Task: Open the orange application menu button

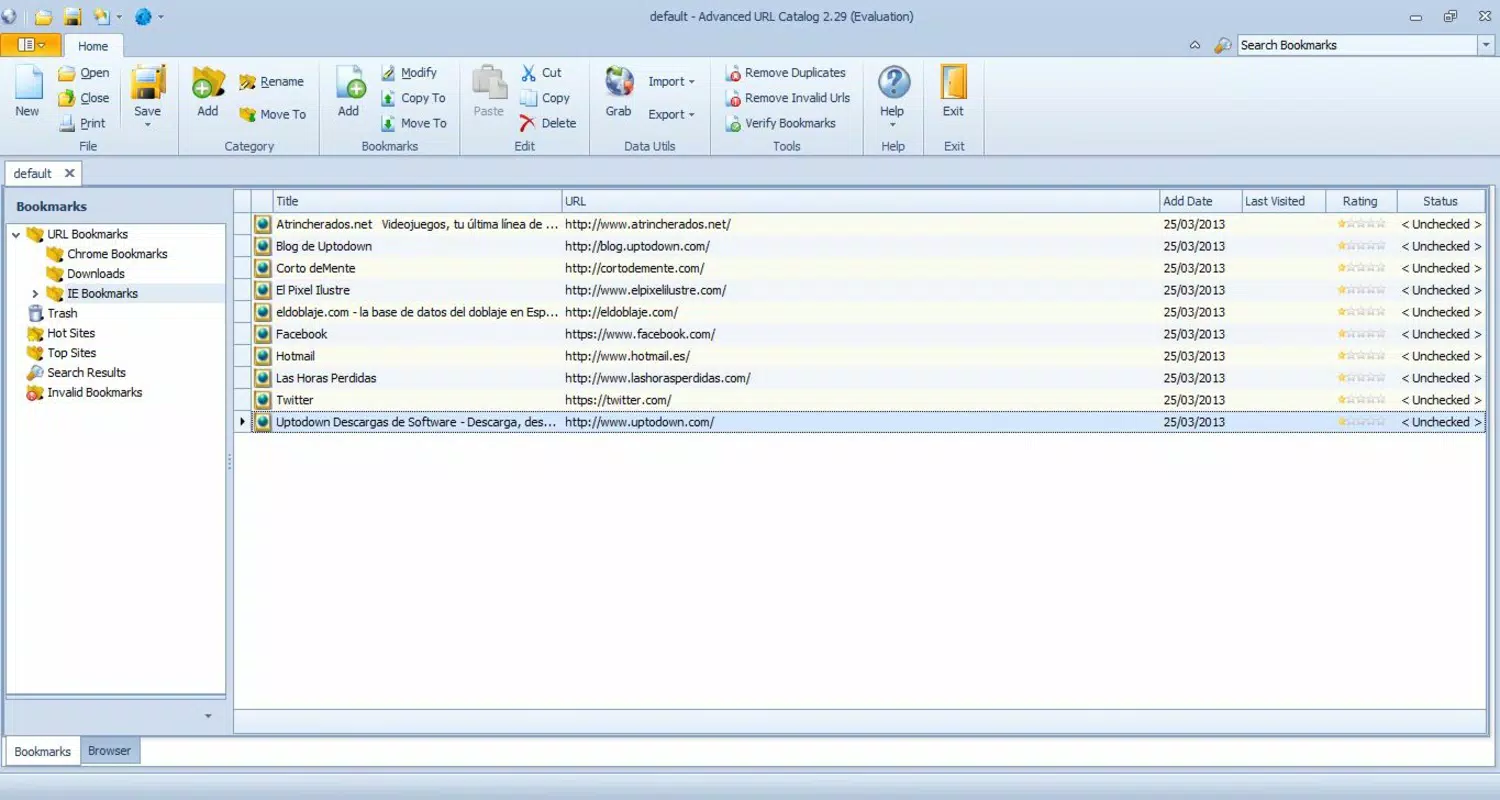Action: [30, 45]
